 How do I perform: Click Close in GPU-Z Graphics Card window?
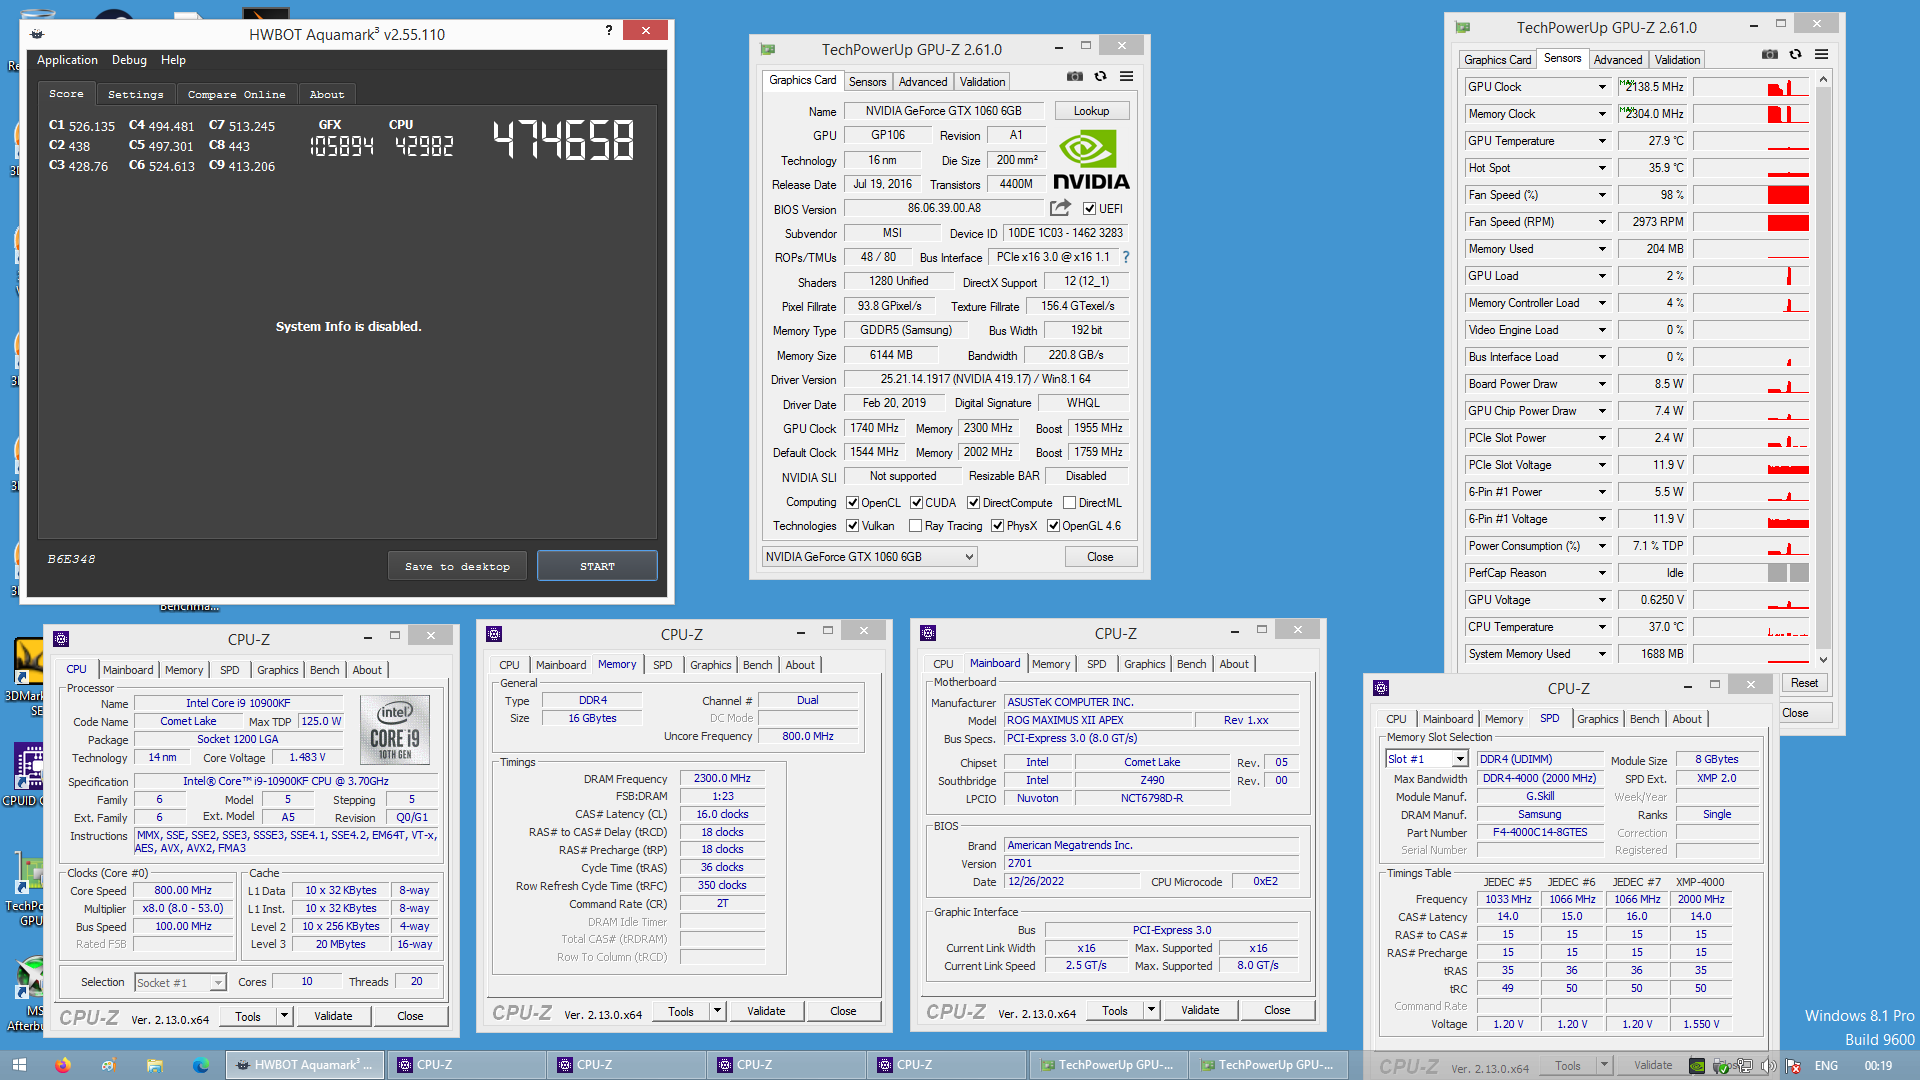(1100, 557)
